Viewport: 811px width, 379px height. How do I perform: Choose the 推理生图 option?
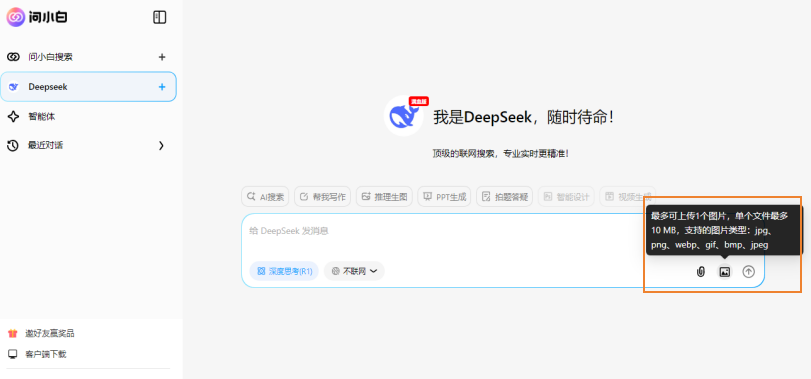coord(384,196)
